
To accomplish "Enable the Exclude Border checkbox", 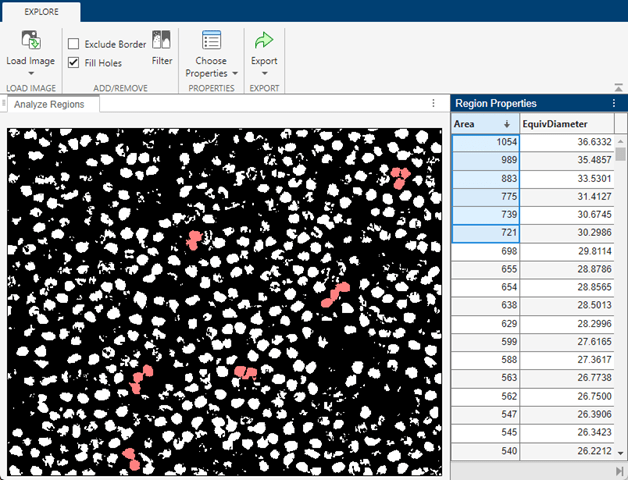I will point(74,44).
